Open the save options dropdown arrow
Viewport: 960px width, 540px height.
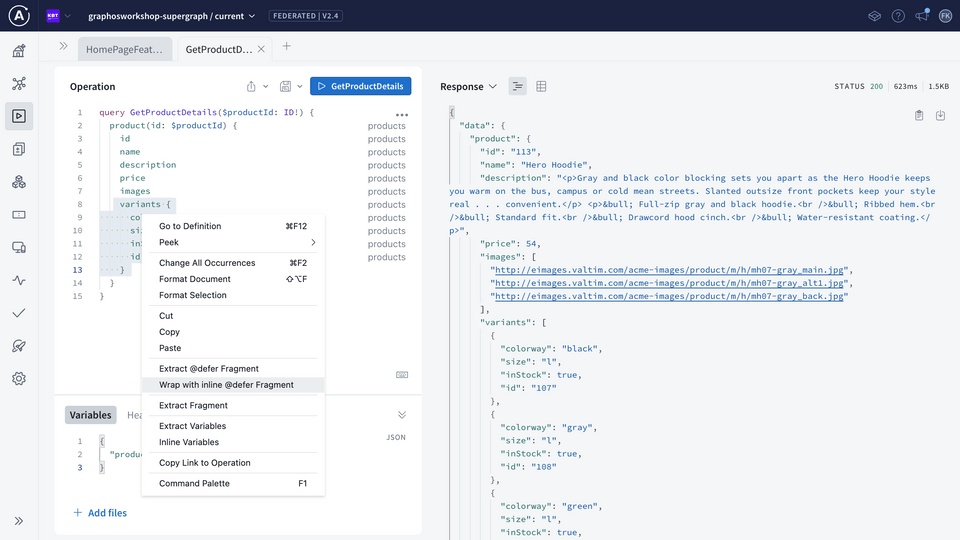point(300,86)
